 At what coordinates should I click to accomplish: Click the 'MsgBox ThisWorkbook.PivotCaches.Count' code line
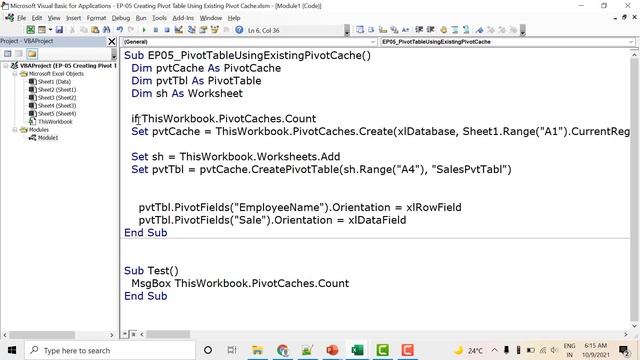(240, 283)
